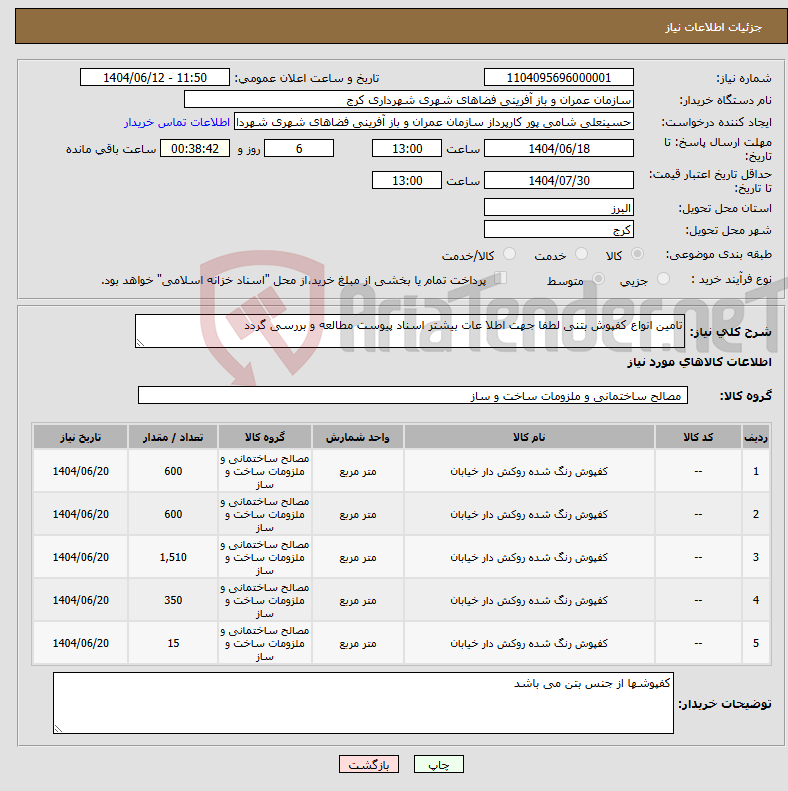Click the product name in row 5
The image size is (788, 791).
(x=529, y=643)
